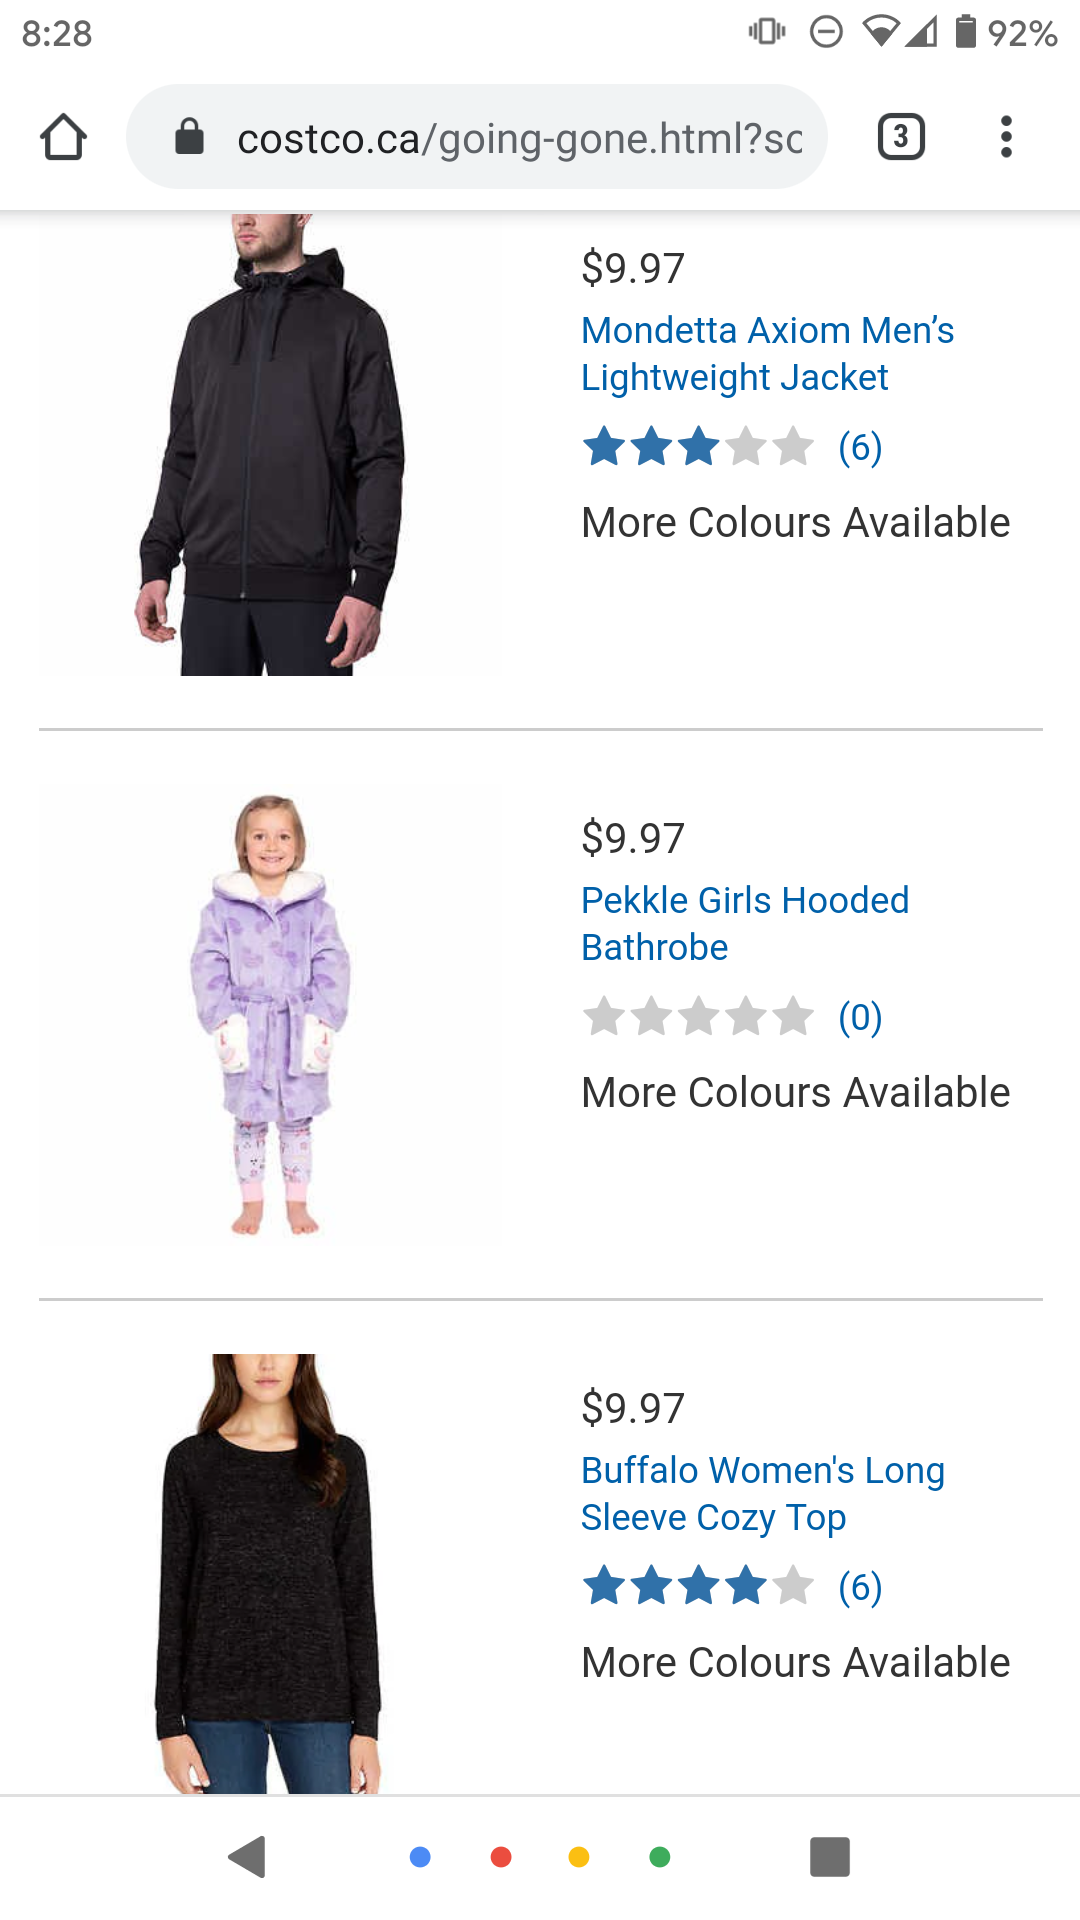Tap the Android recent apps square button
Viewport: 1080px width, 1920px height.
click(830, 1857)
